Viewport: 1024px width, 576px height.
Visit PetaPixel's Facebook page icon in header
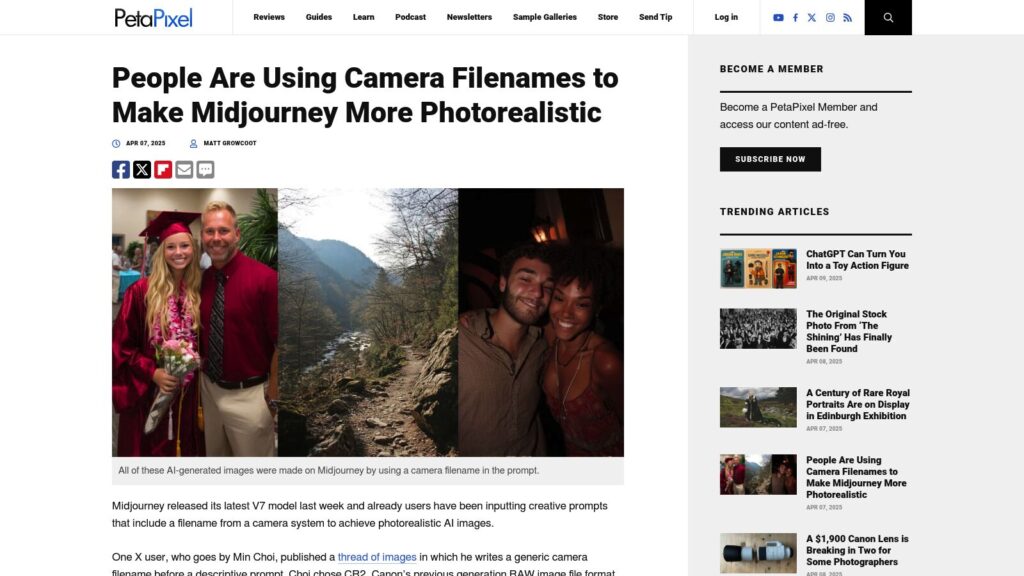tap(795, 18)
